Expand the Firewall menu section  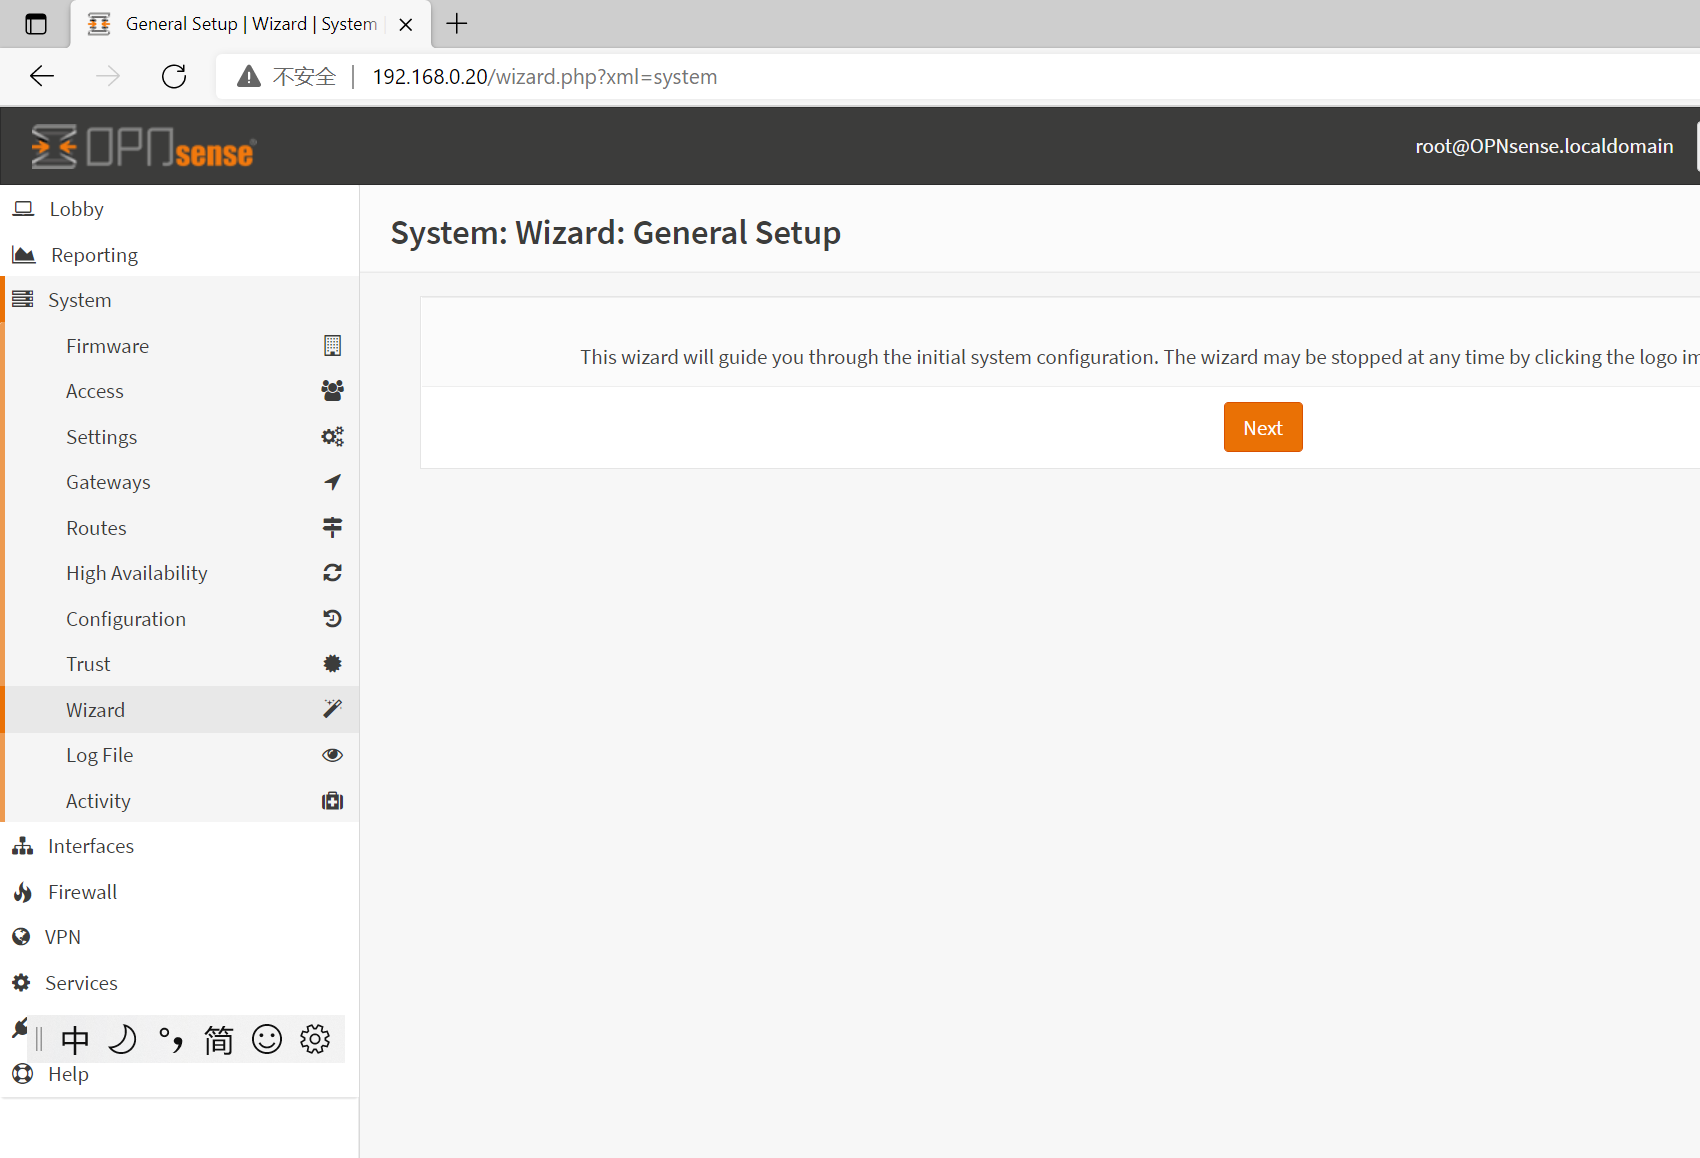(x=82, y=891)
